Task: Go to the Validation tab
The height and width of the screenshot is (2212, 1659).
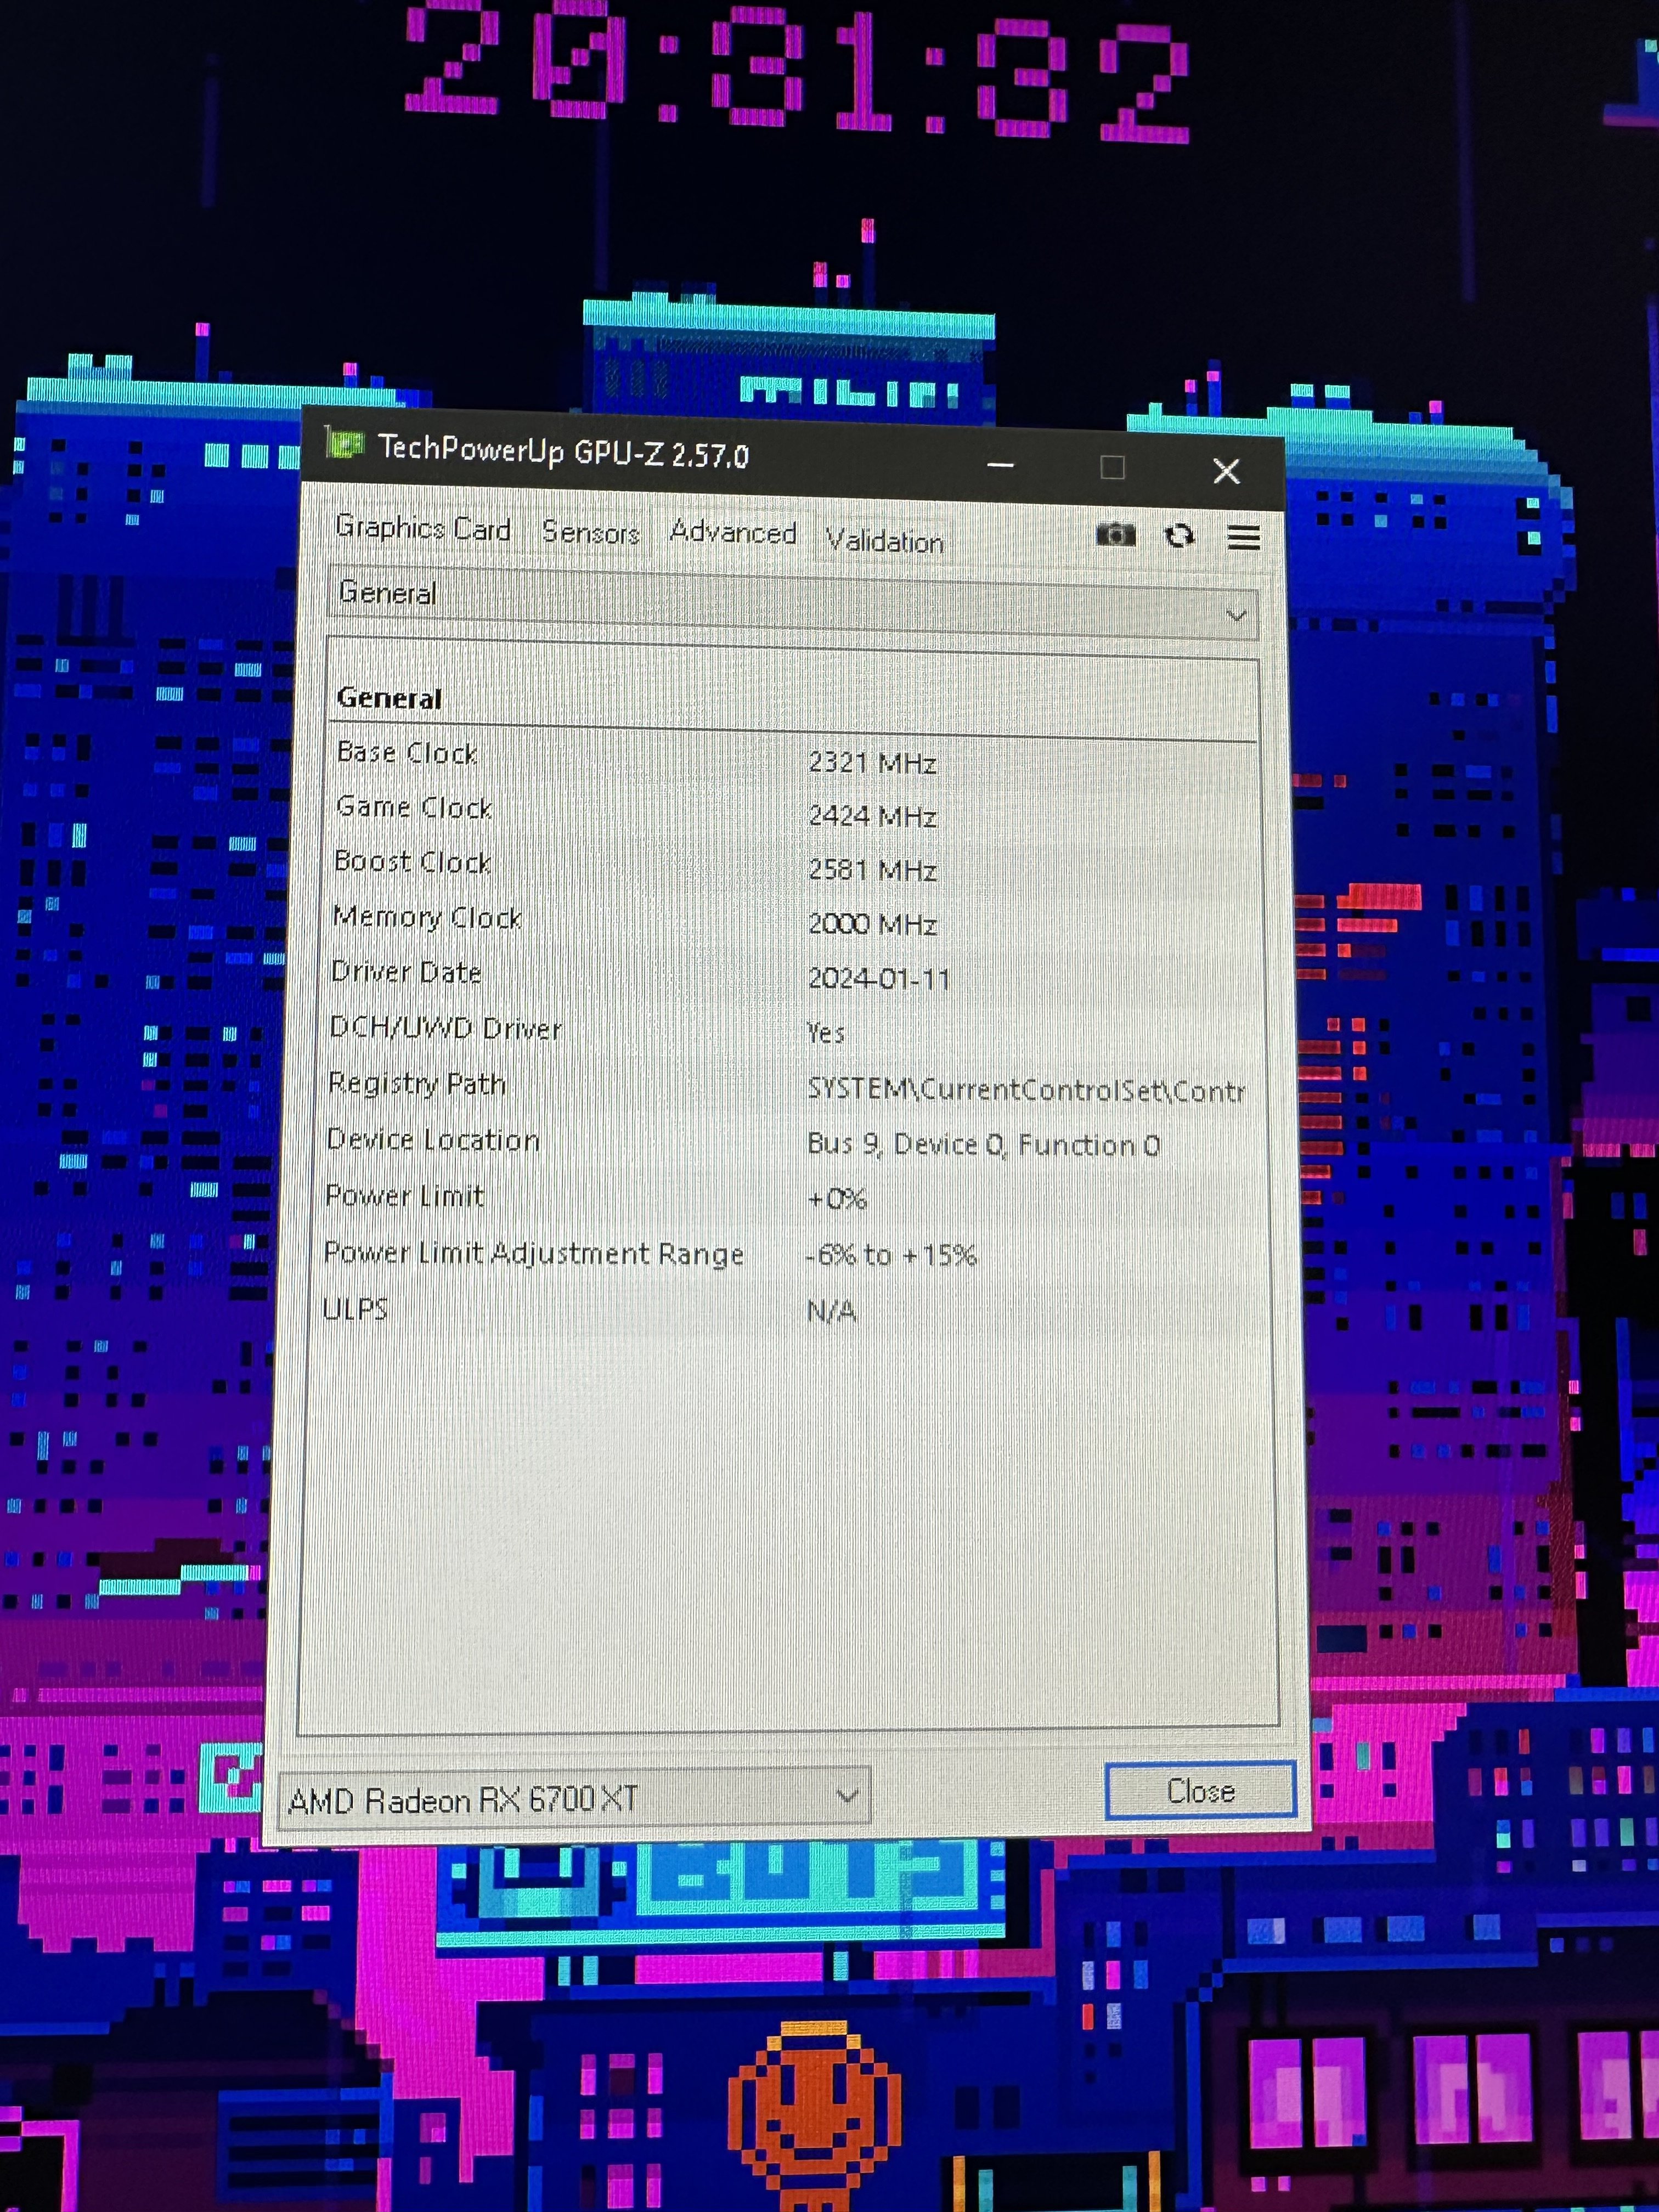Action: [884, 541]
